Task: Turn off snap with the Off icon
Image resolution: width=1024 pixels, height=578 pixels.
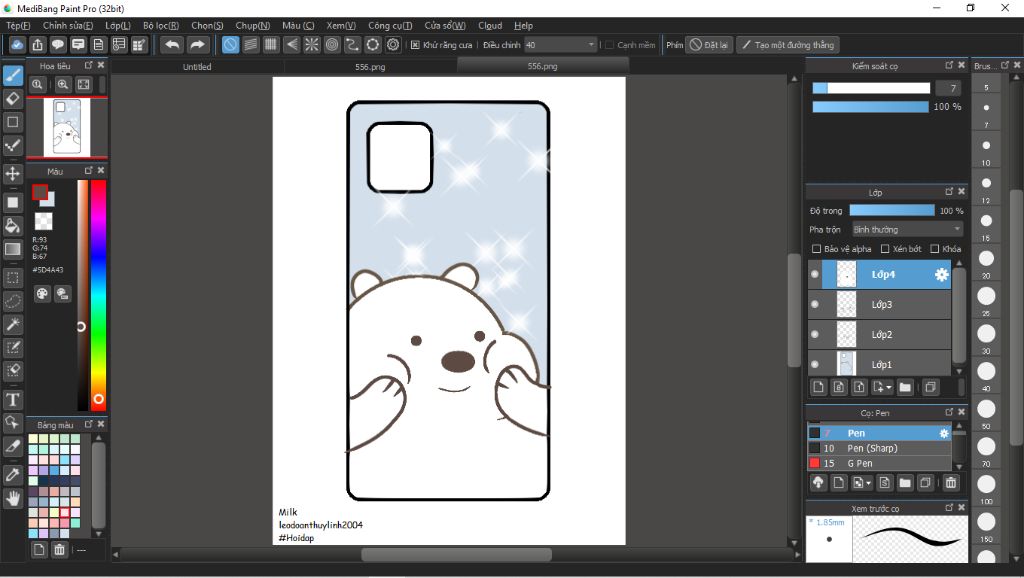Action: (231, 44)
